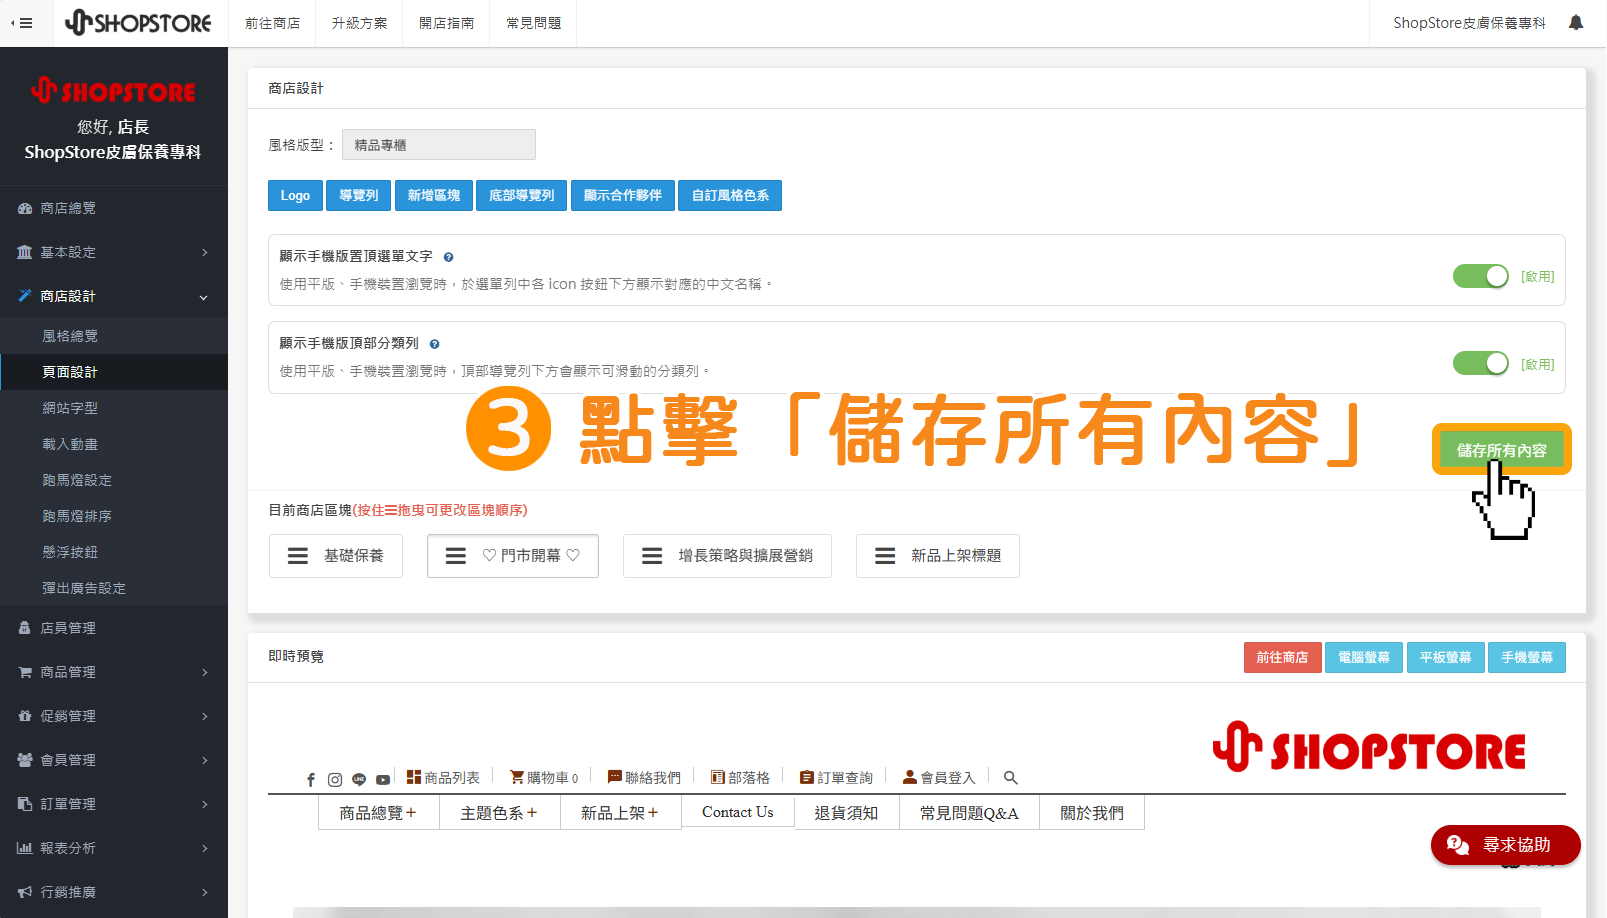Image resolution: width=1607 pixels, height=918 pixels.
Task: Open 購物車 cart in preview
Action: [544, 777]
